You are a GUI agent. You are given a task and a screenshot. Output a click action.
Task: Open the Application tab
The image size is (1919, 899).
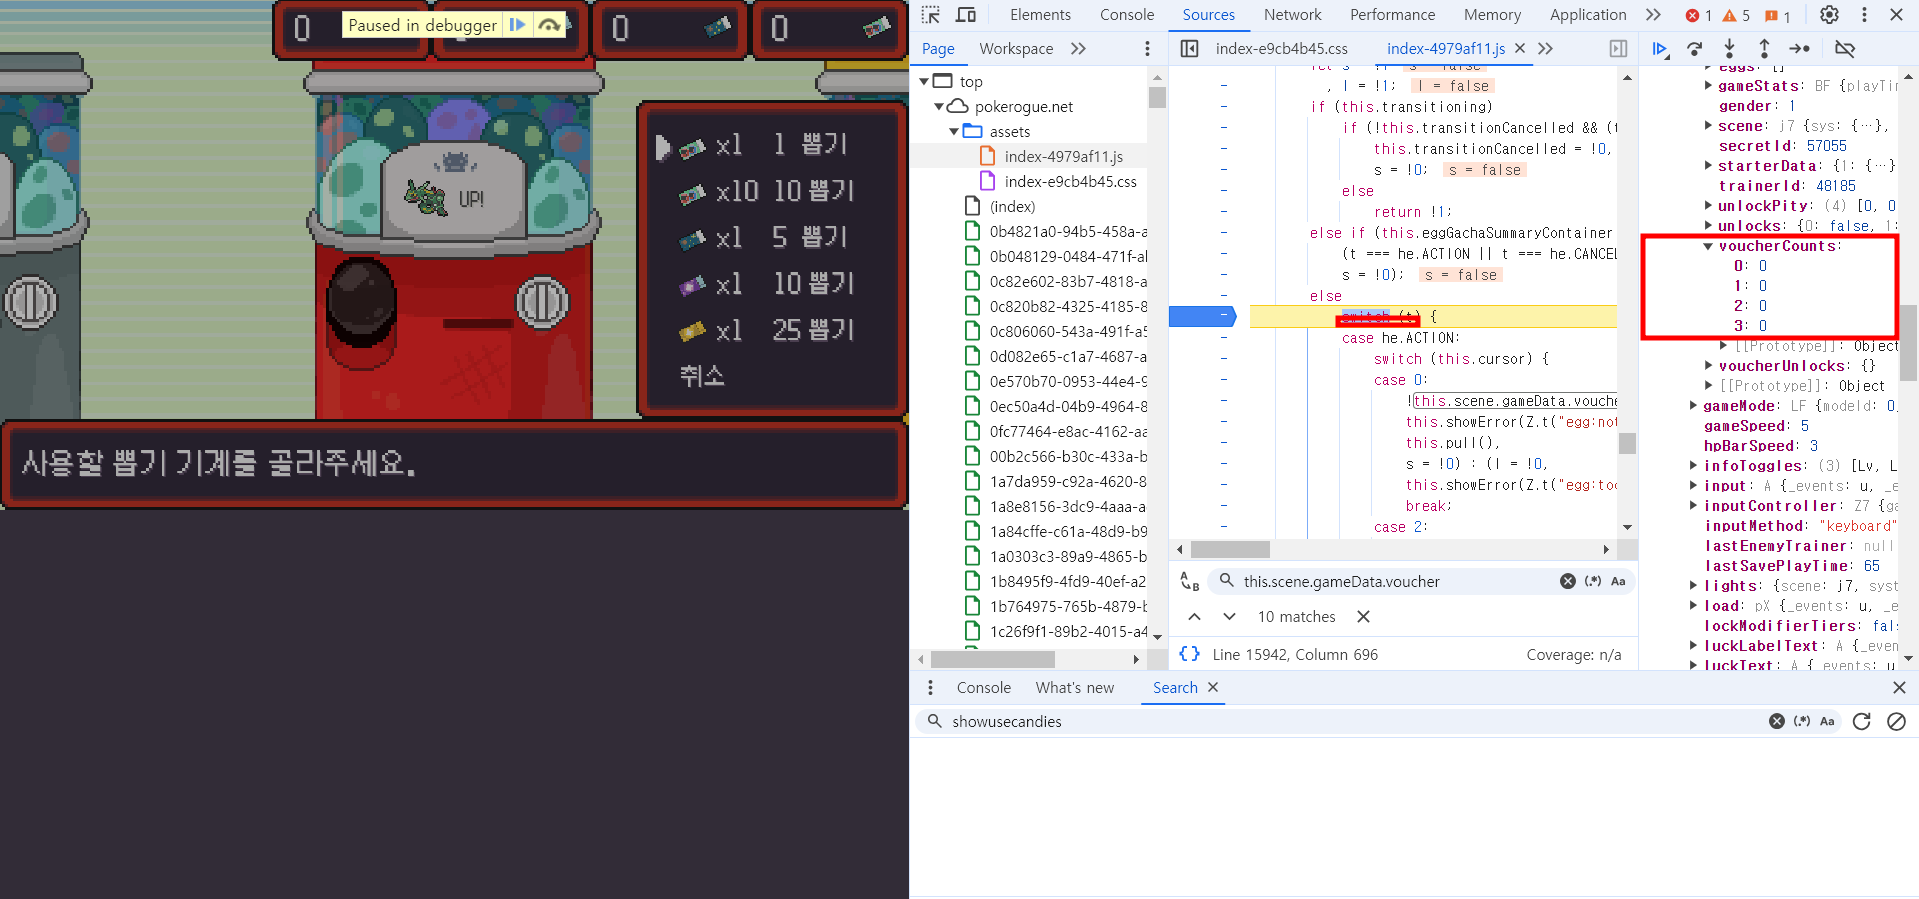(1588, 15)
